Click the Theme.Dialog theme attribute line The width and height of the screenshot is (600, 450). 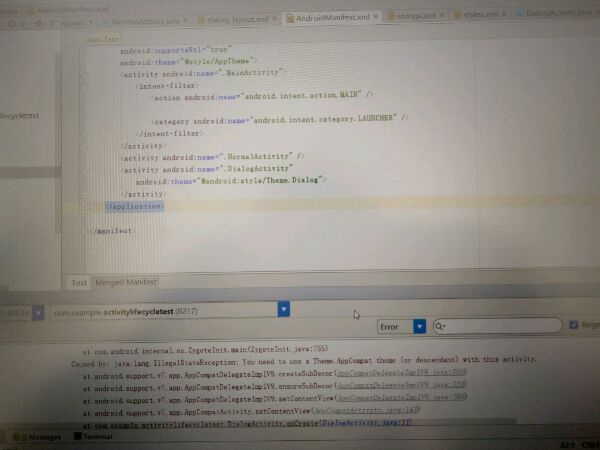[x=231, y=180]
